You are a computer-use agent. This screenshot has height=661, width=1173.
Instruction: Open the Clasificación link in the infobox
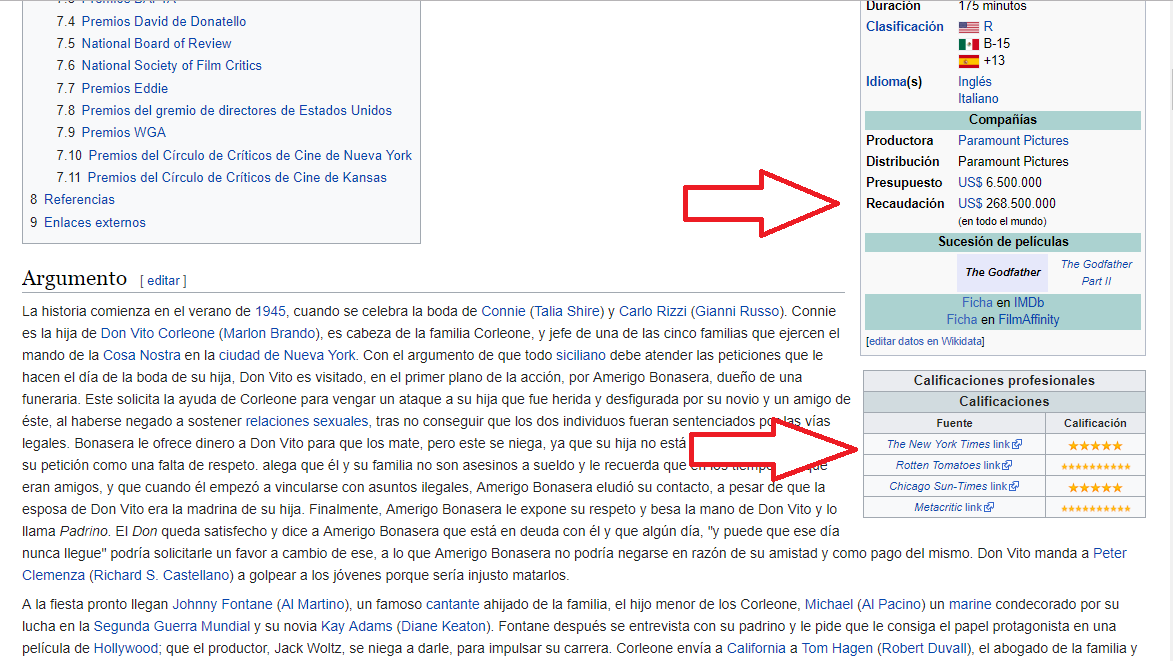click(904, 27)
